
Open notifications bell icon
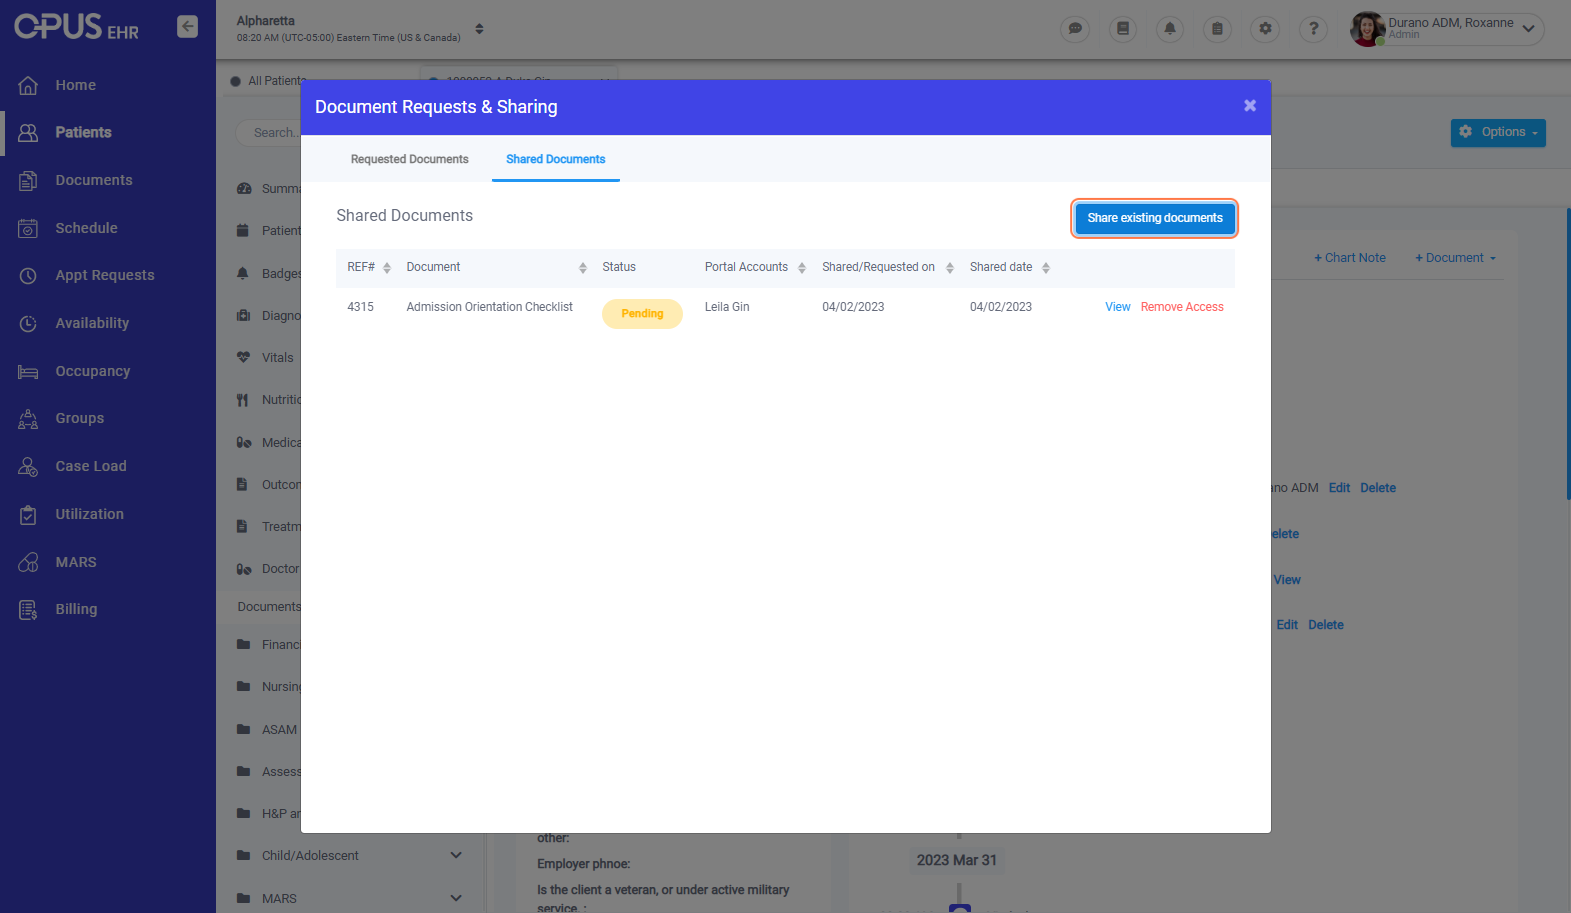pyautogui.click(x=1170, y=29)
